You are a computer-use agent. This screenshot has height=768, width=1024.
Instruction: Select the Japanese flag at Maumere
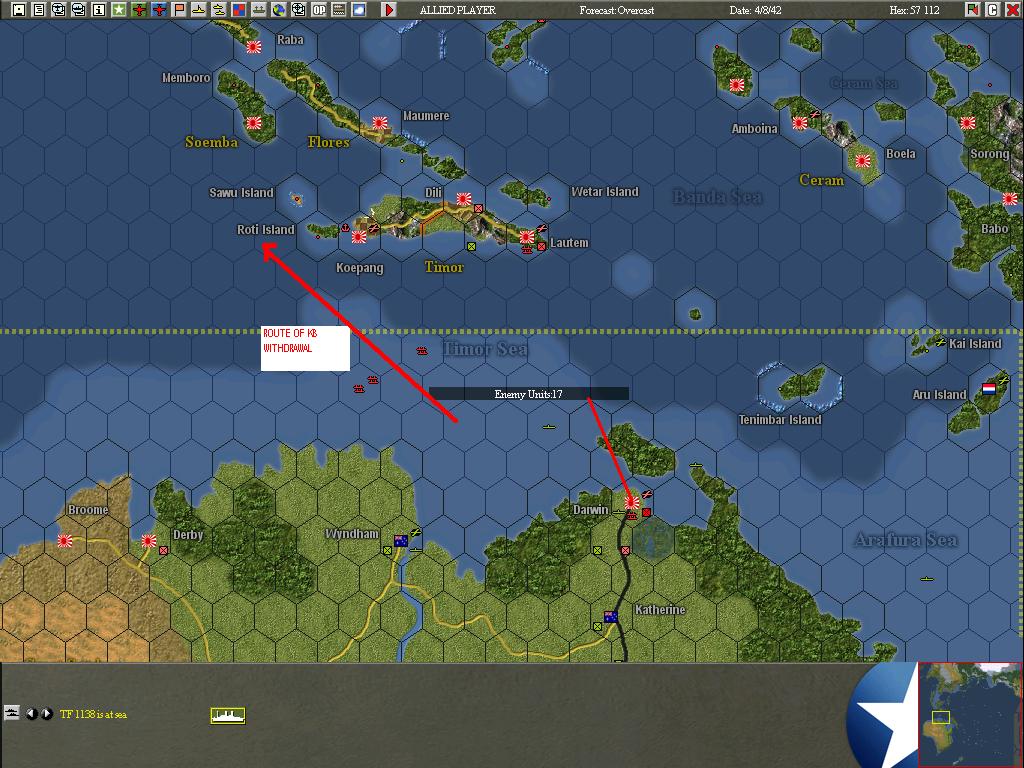(x=380, y=122)
